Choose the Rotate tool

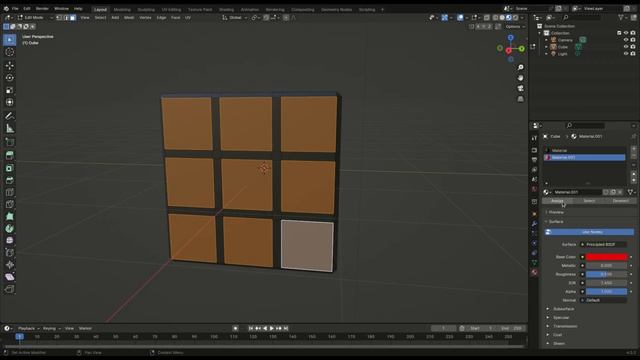[10, 78]
